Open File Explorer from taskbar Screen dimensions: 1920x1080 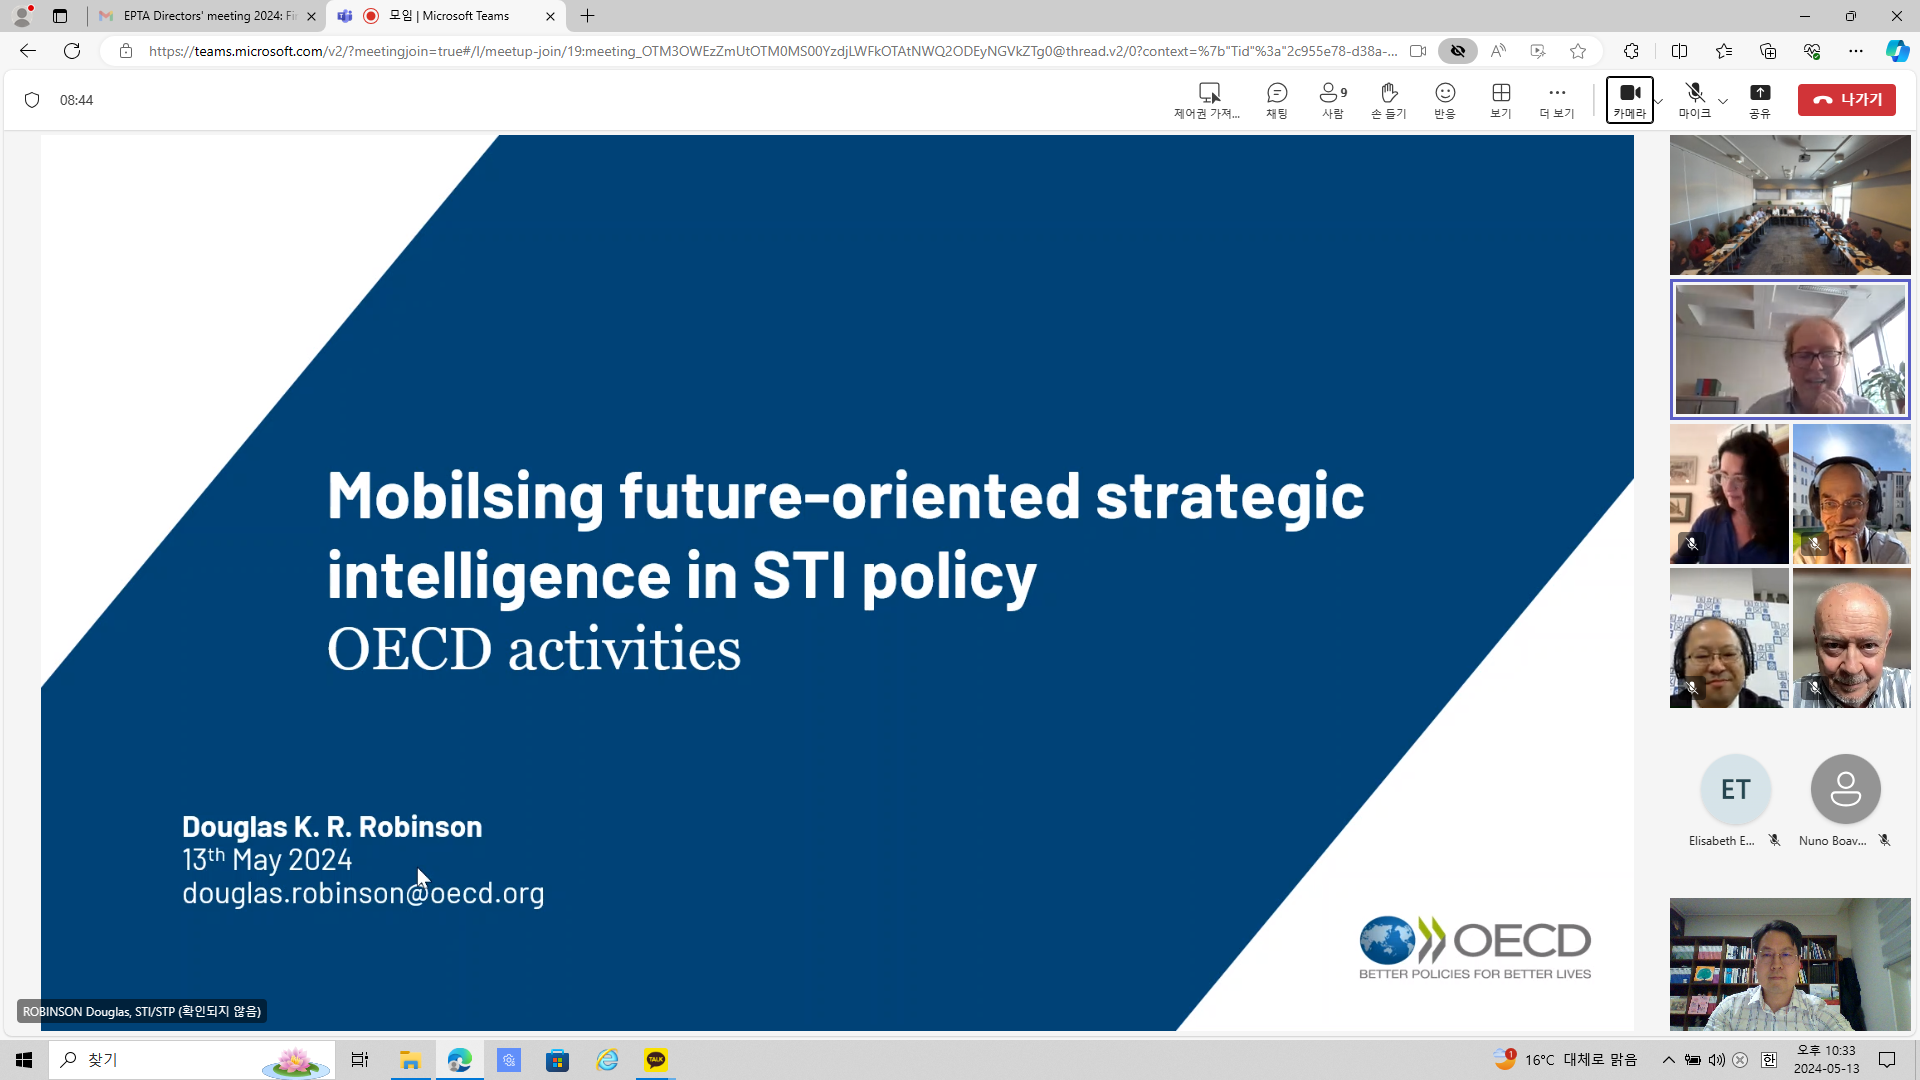coord(410,1060)
